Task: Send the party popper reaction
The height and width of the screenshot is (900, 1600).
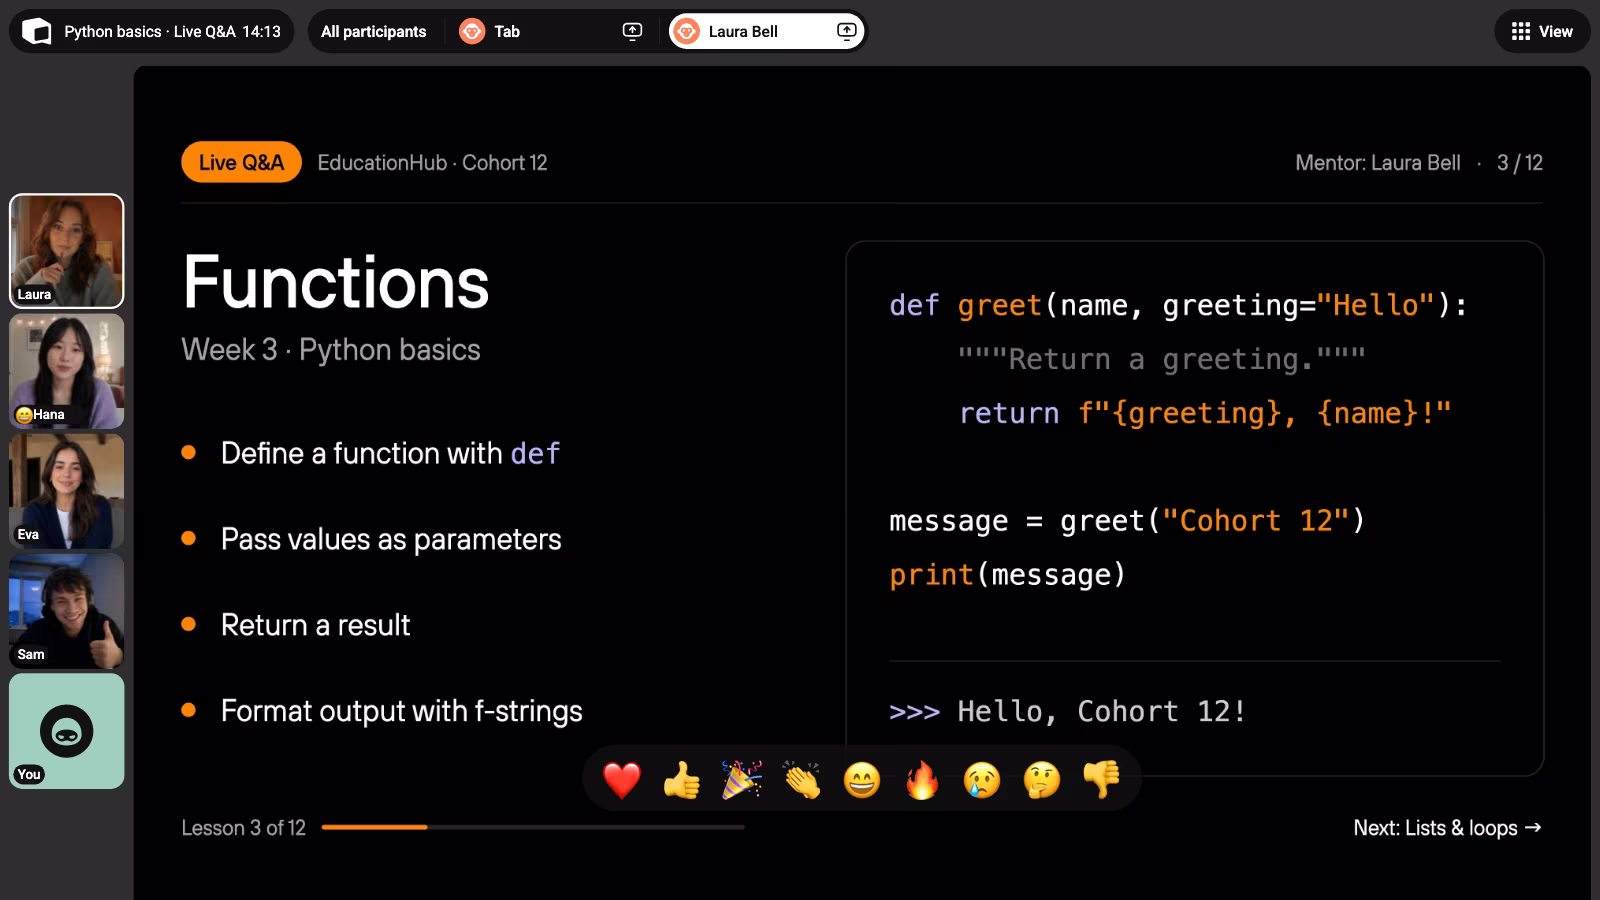Action: [742, 779]
